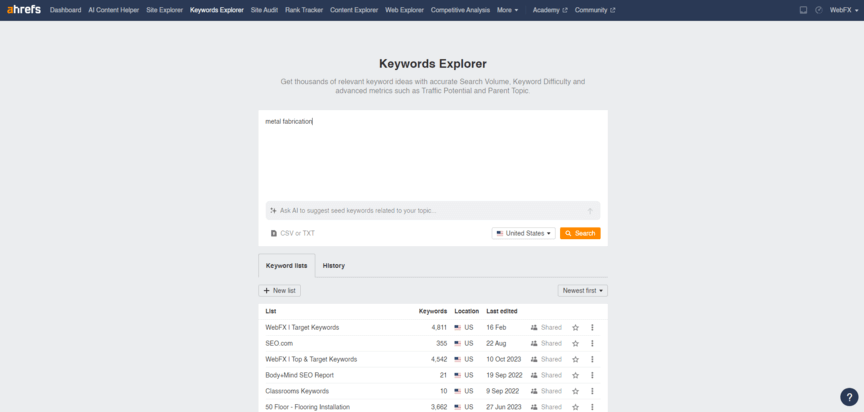
Task: Open Competitive Analysis
Action: point(460,10)
